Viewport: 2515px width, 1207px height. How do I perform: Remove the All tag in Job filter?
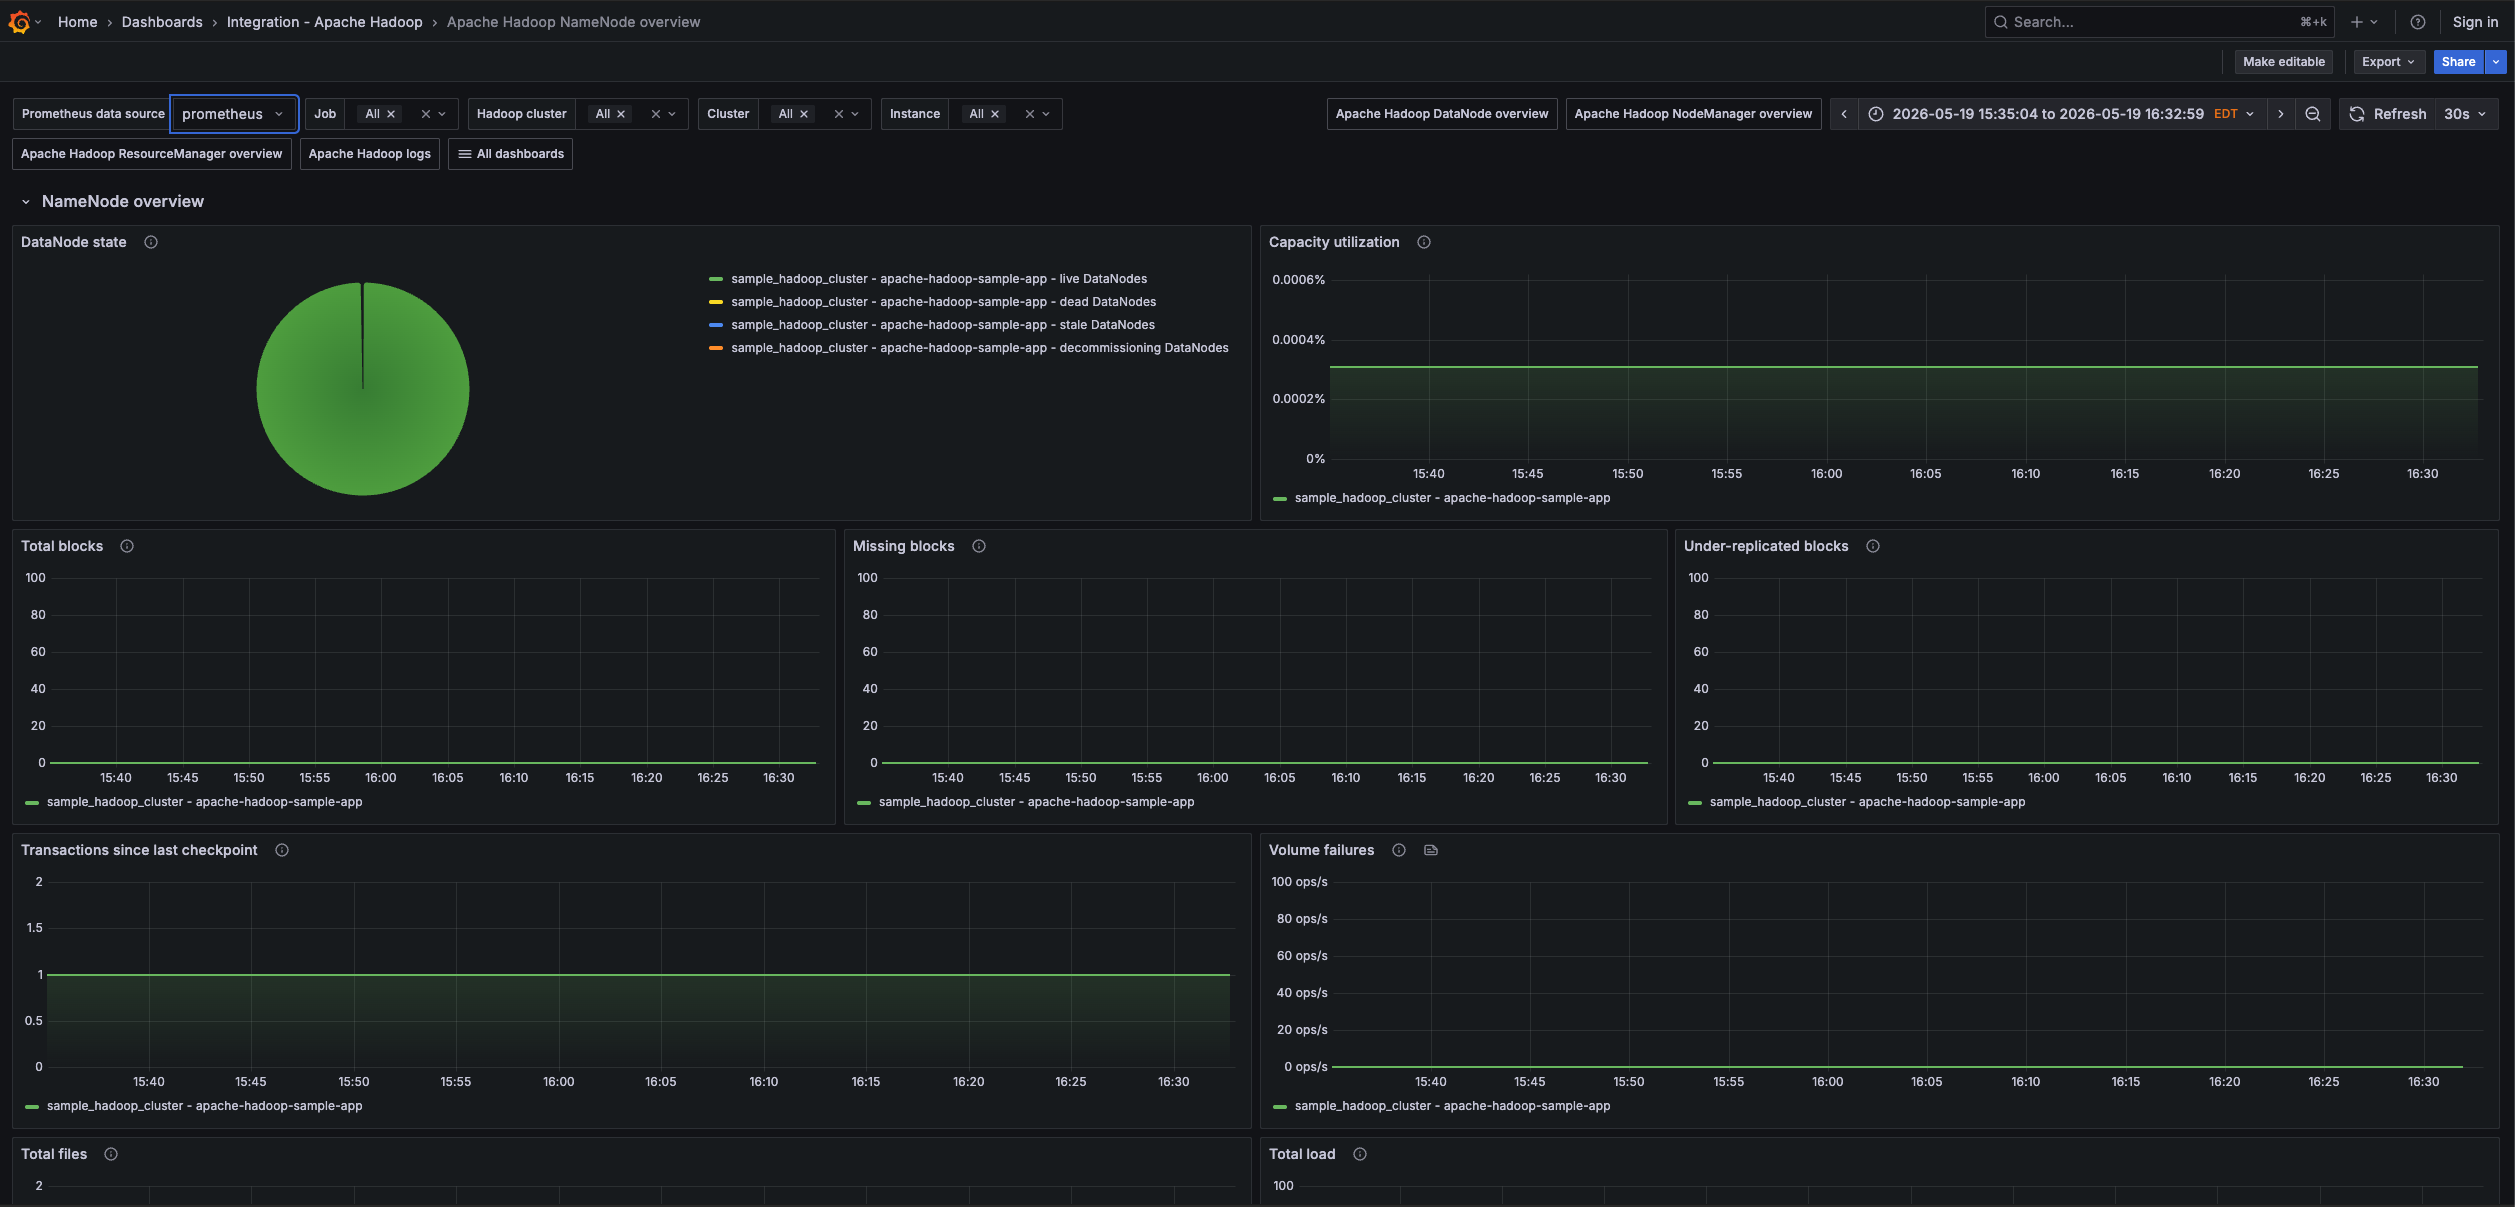pyautogui.click(x=391, y=114)
